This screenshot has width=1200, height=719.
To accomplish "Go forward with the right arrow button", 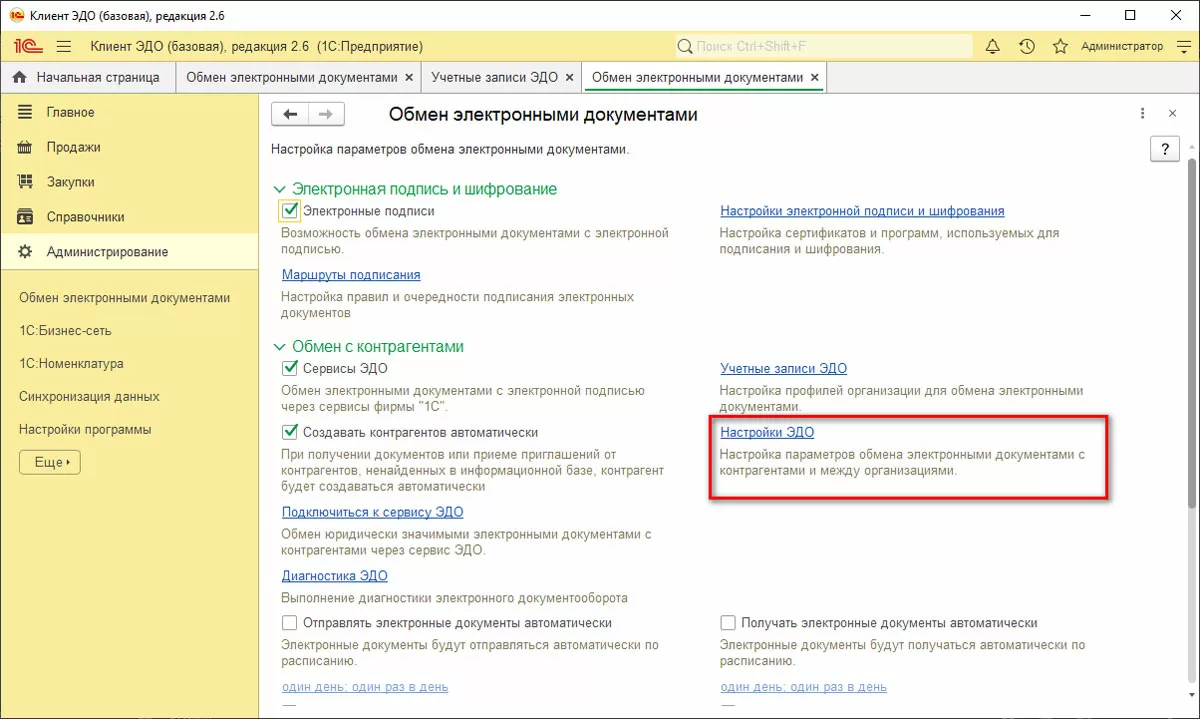I will click(326, 114).
